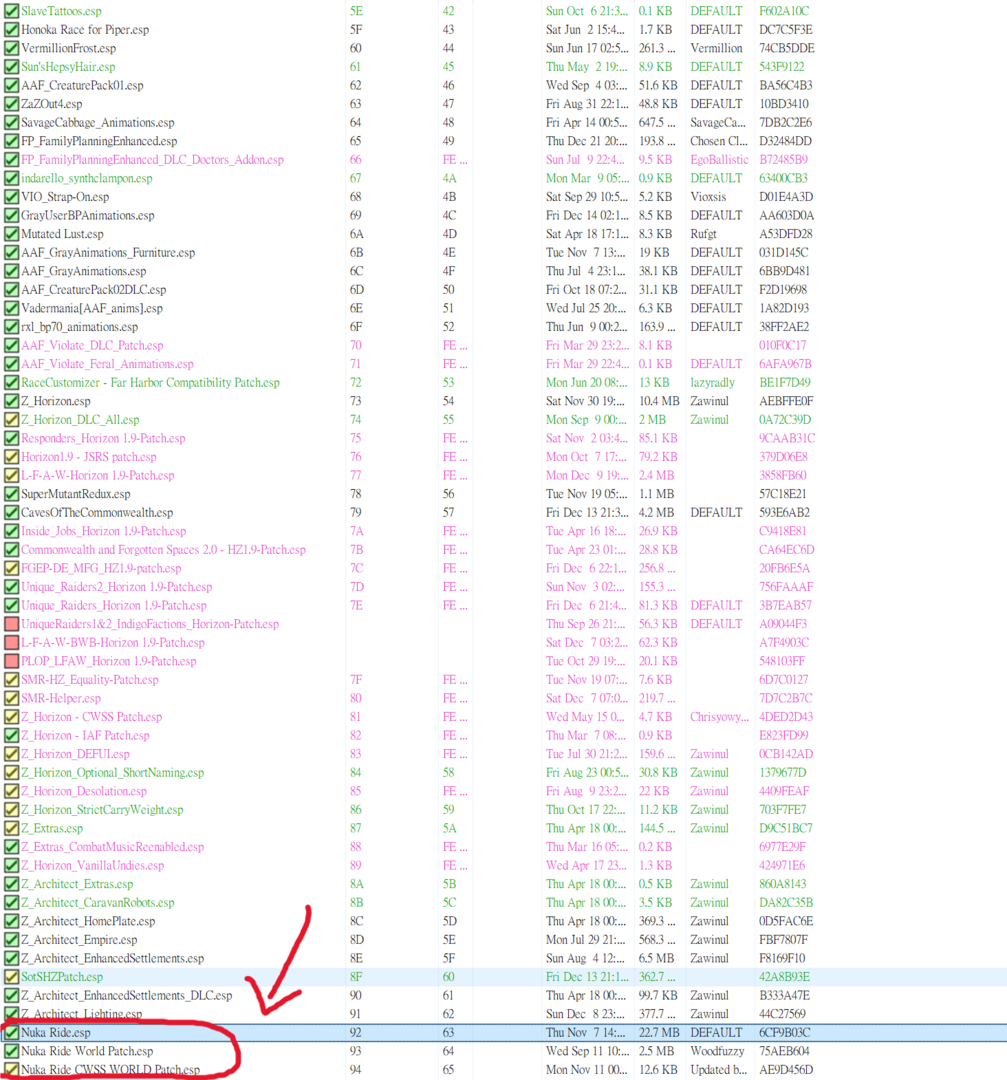
Task: Uncheck the SlaveTattoos.esp checkbox
Action: tap(11, 11)
